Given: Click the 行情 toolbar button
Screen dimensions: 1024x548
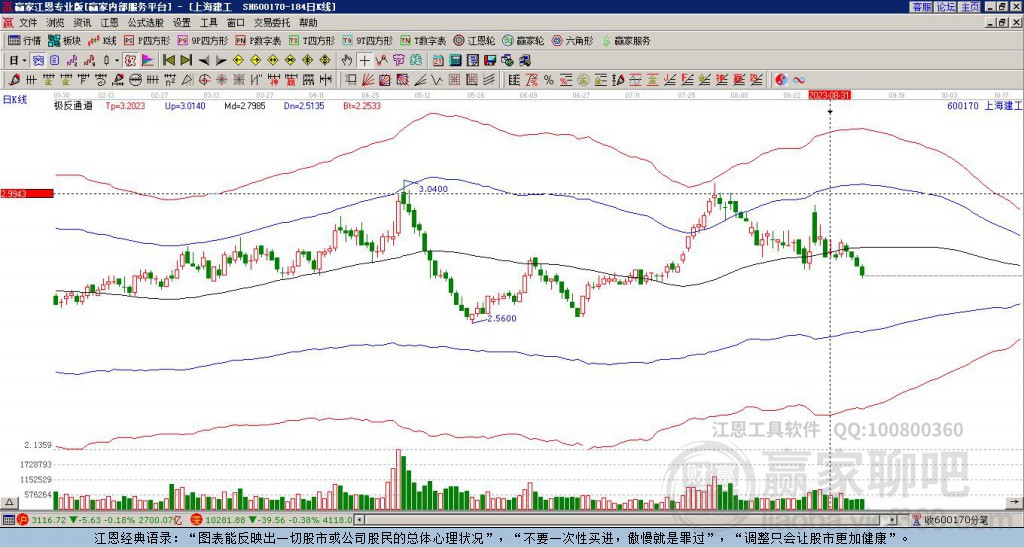Looking at the screenshot, I should pyautogui.click(x=25, y=41).
